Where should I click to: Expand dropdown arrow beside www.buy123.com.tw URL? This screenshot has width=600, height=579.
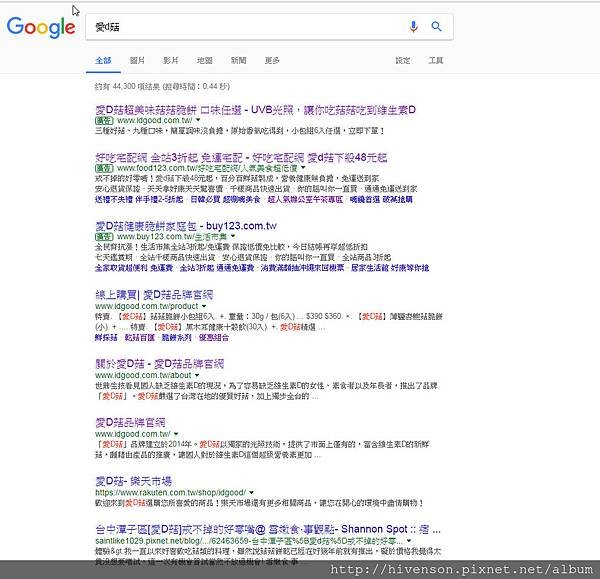click(x=233, y=236)
